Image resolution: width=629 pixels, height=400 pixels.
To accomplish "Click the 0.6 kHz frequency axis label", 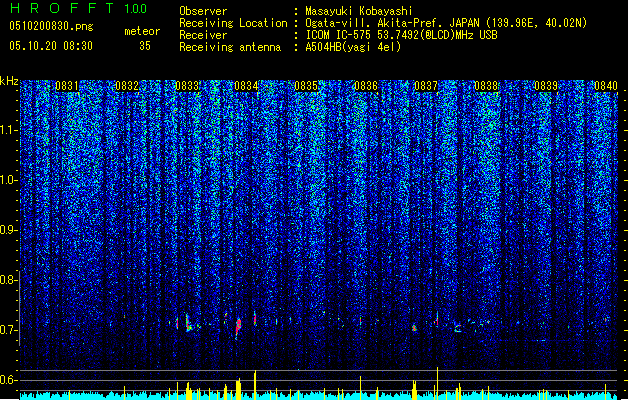I will coord(8,380).
